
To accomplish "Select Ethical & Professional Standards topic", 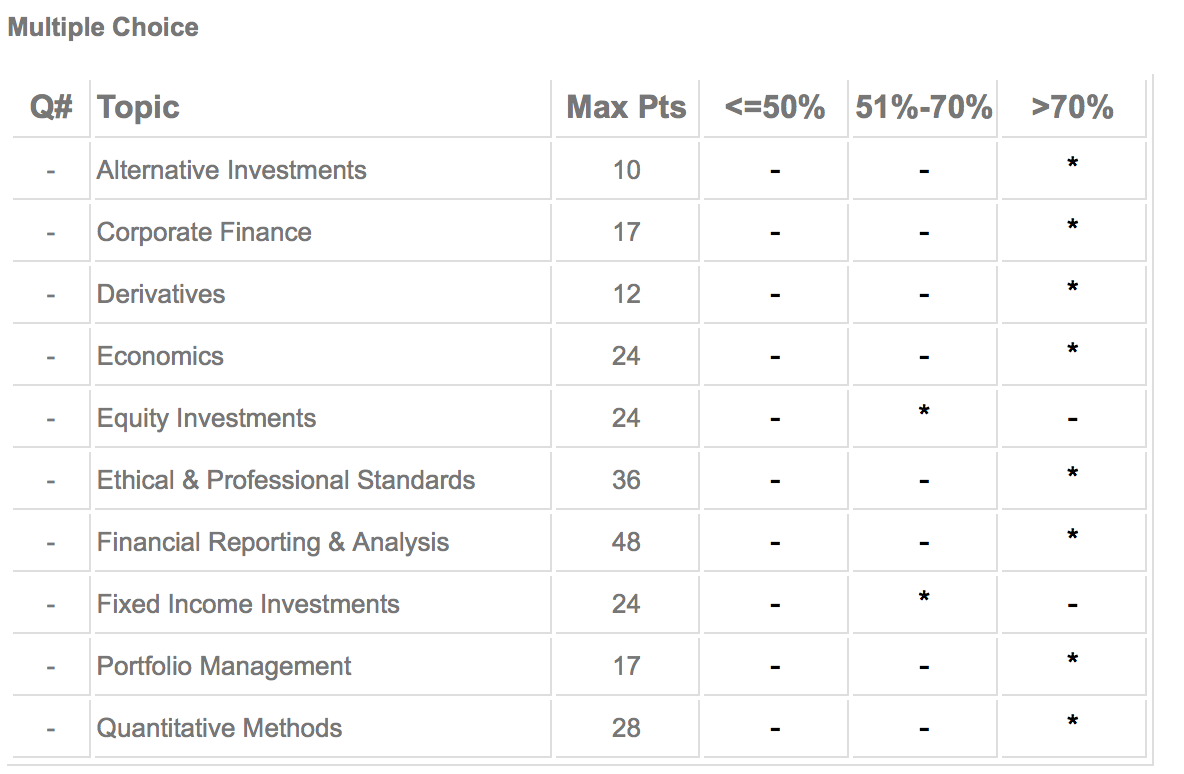I will [x=286, y=480].
